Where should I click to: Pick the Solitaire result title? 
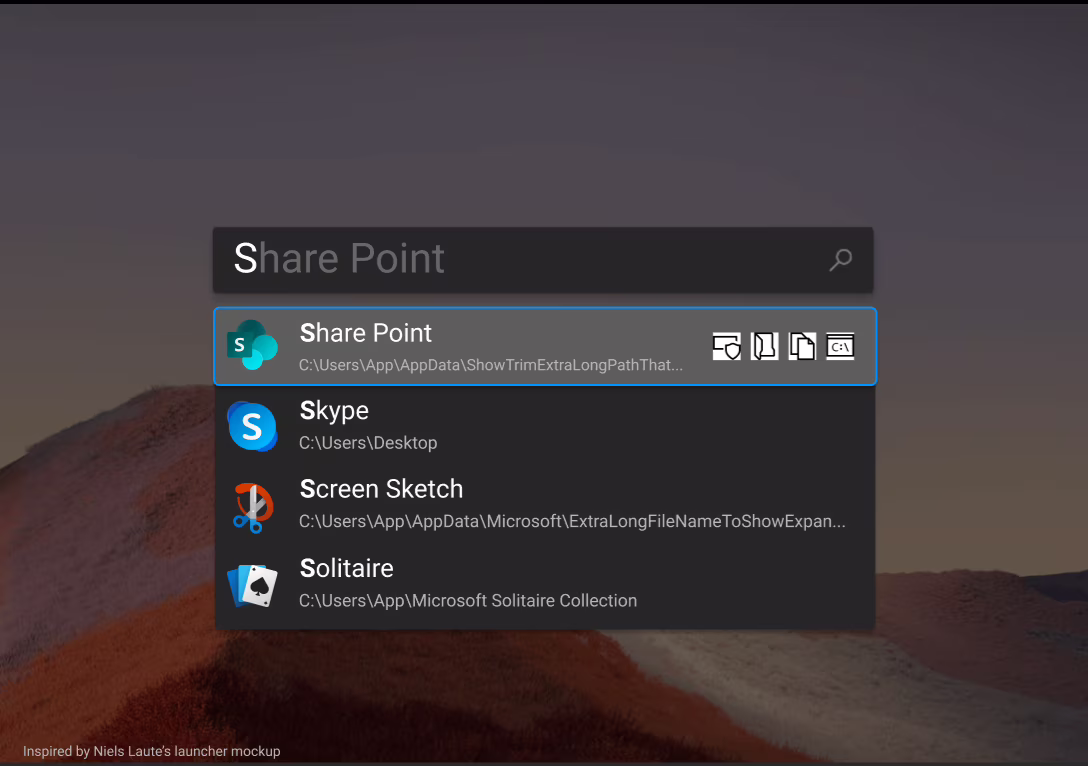coord(346,568)
